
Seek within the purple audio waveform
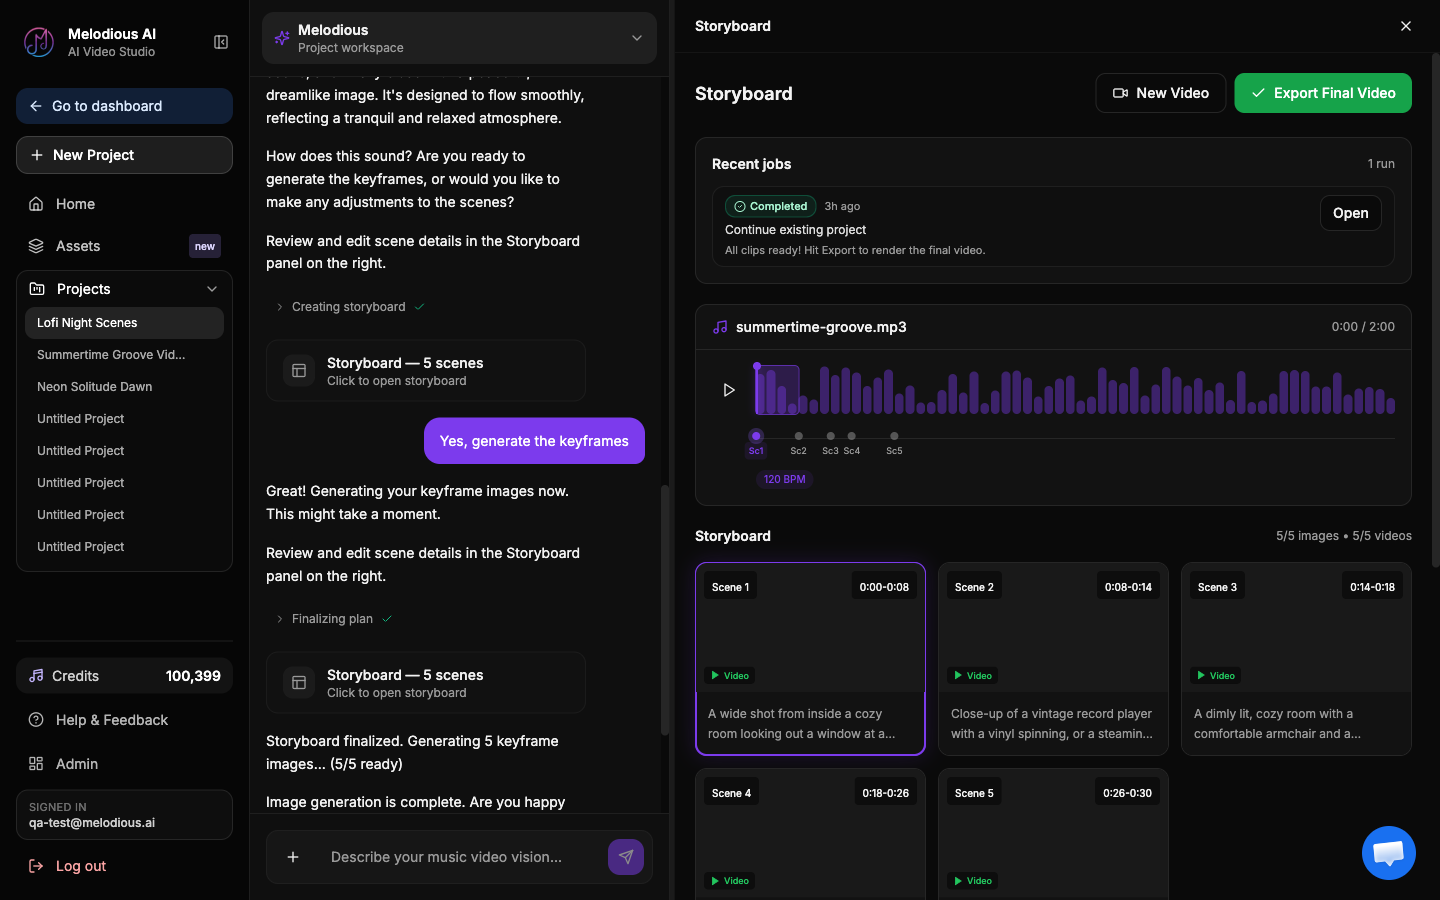(1075, 390)
